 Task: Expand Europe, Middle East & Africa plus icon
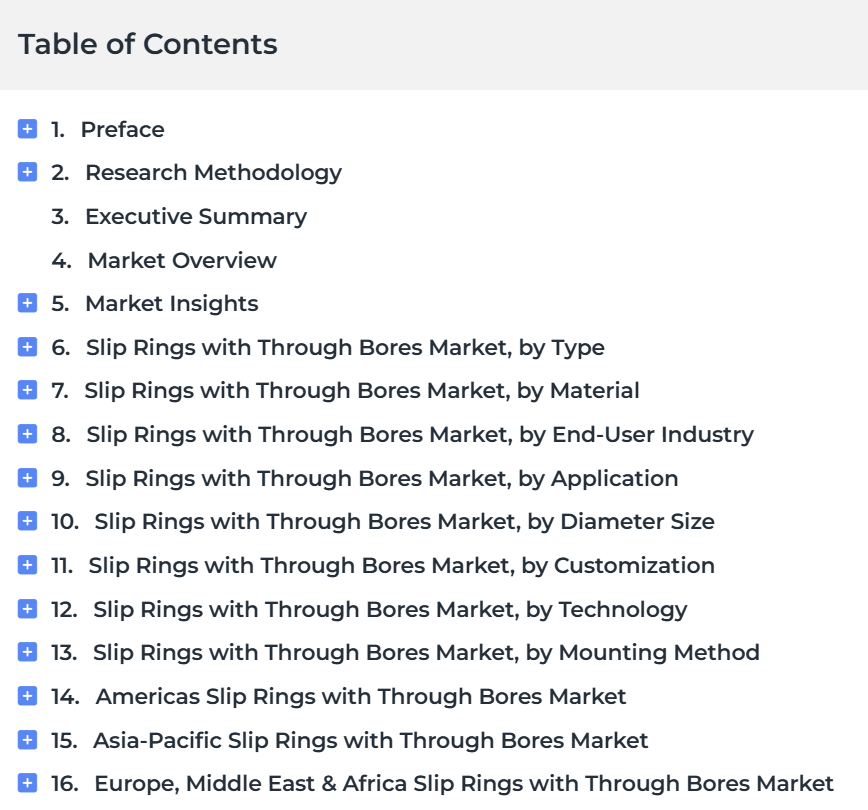click(x=27, y=783)
